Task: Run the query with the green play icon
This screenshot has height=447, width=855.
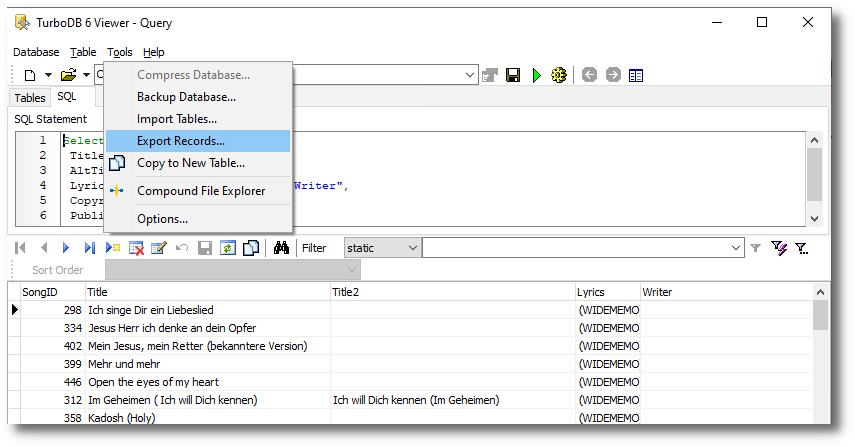Action: (x=537, y=75)
